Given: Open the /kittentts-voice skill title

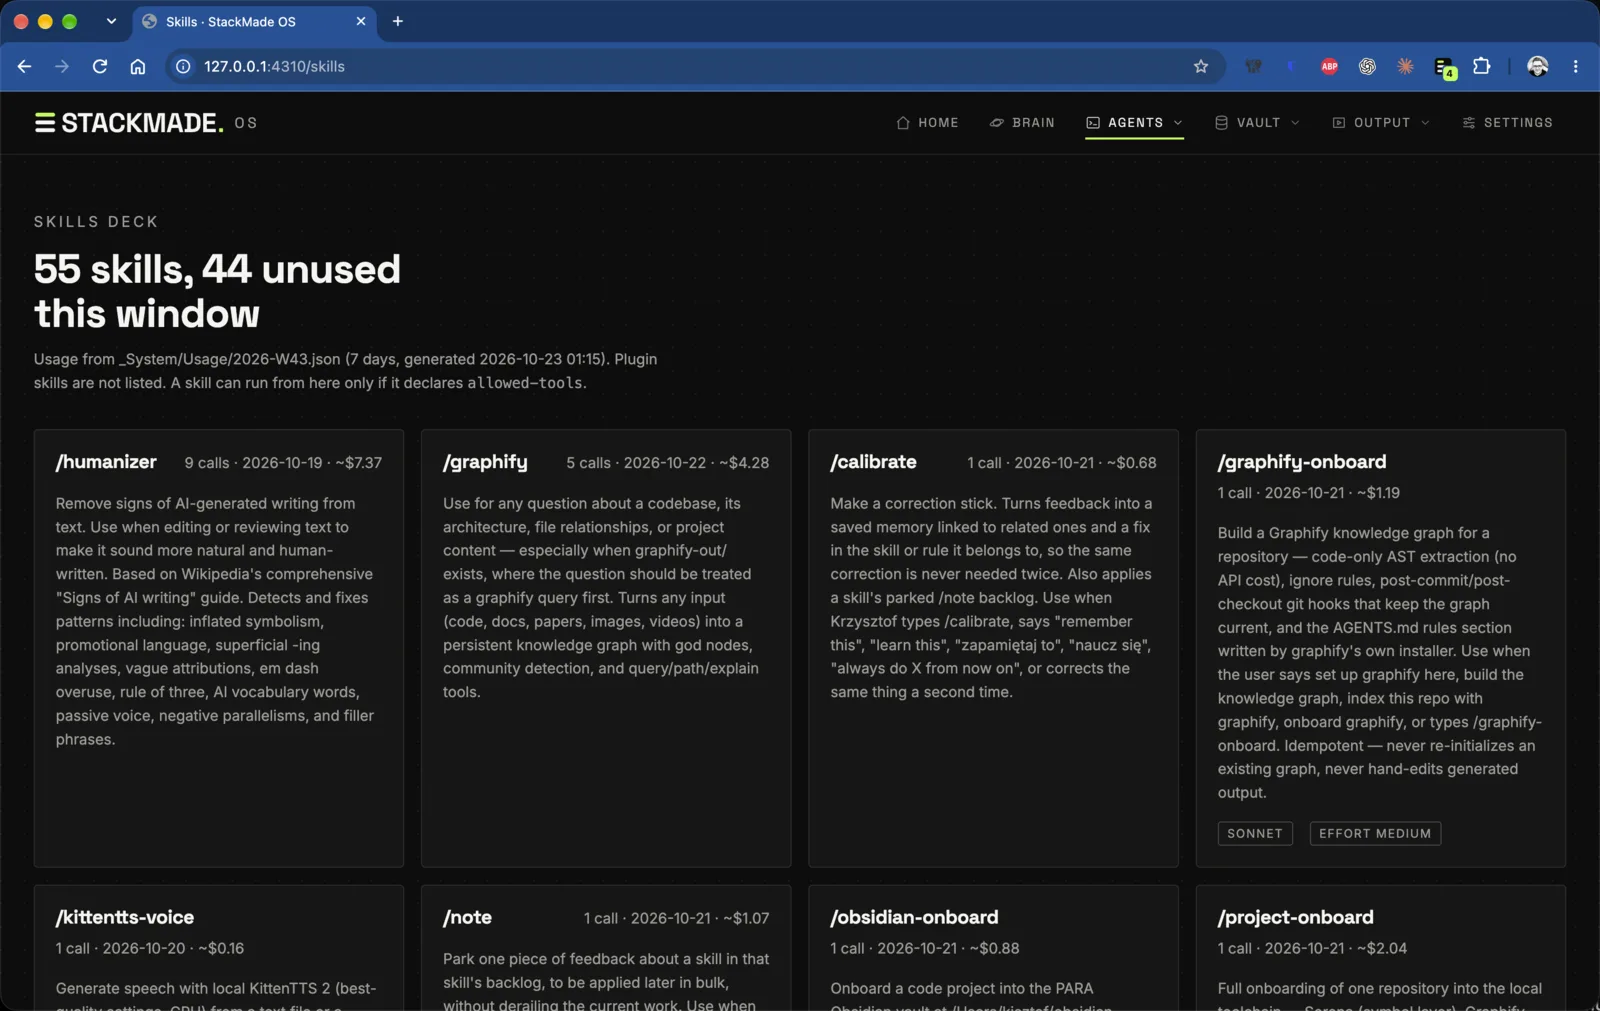Looking at the screenshot, I should tap(125, 917).
